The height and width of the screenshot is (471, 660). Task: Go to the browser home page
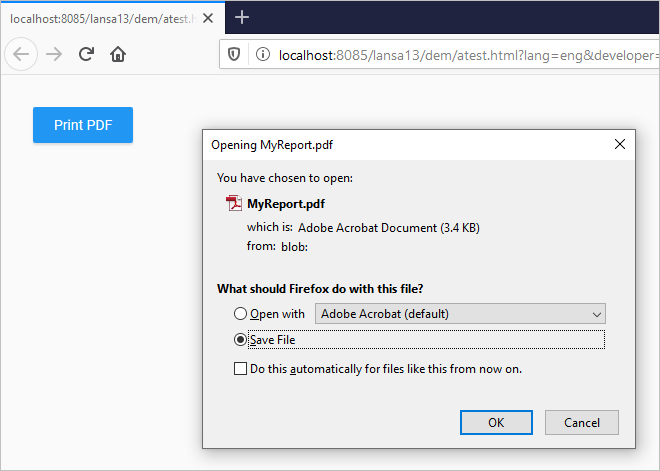pos(118,54)
